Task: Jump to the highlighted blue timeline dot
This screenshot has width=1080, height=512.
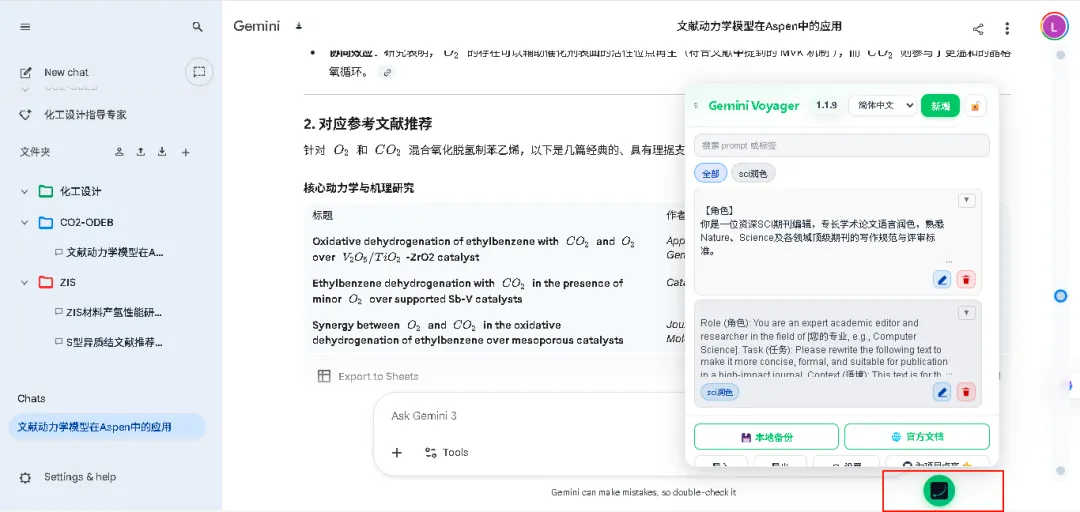Action: pyautogui.click(x=1061, y=296)
